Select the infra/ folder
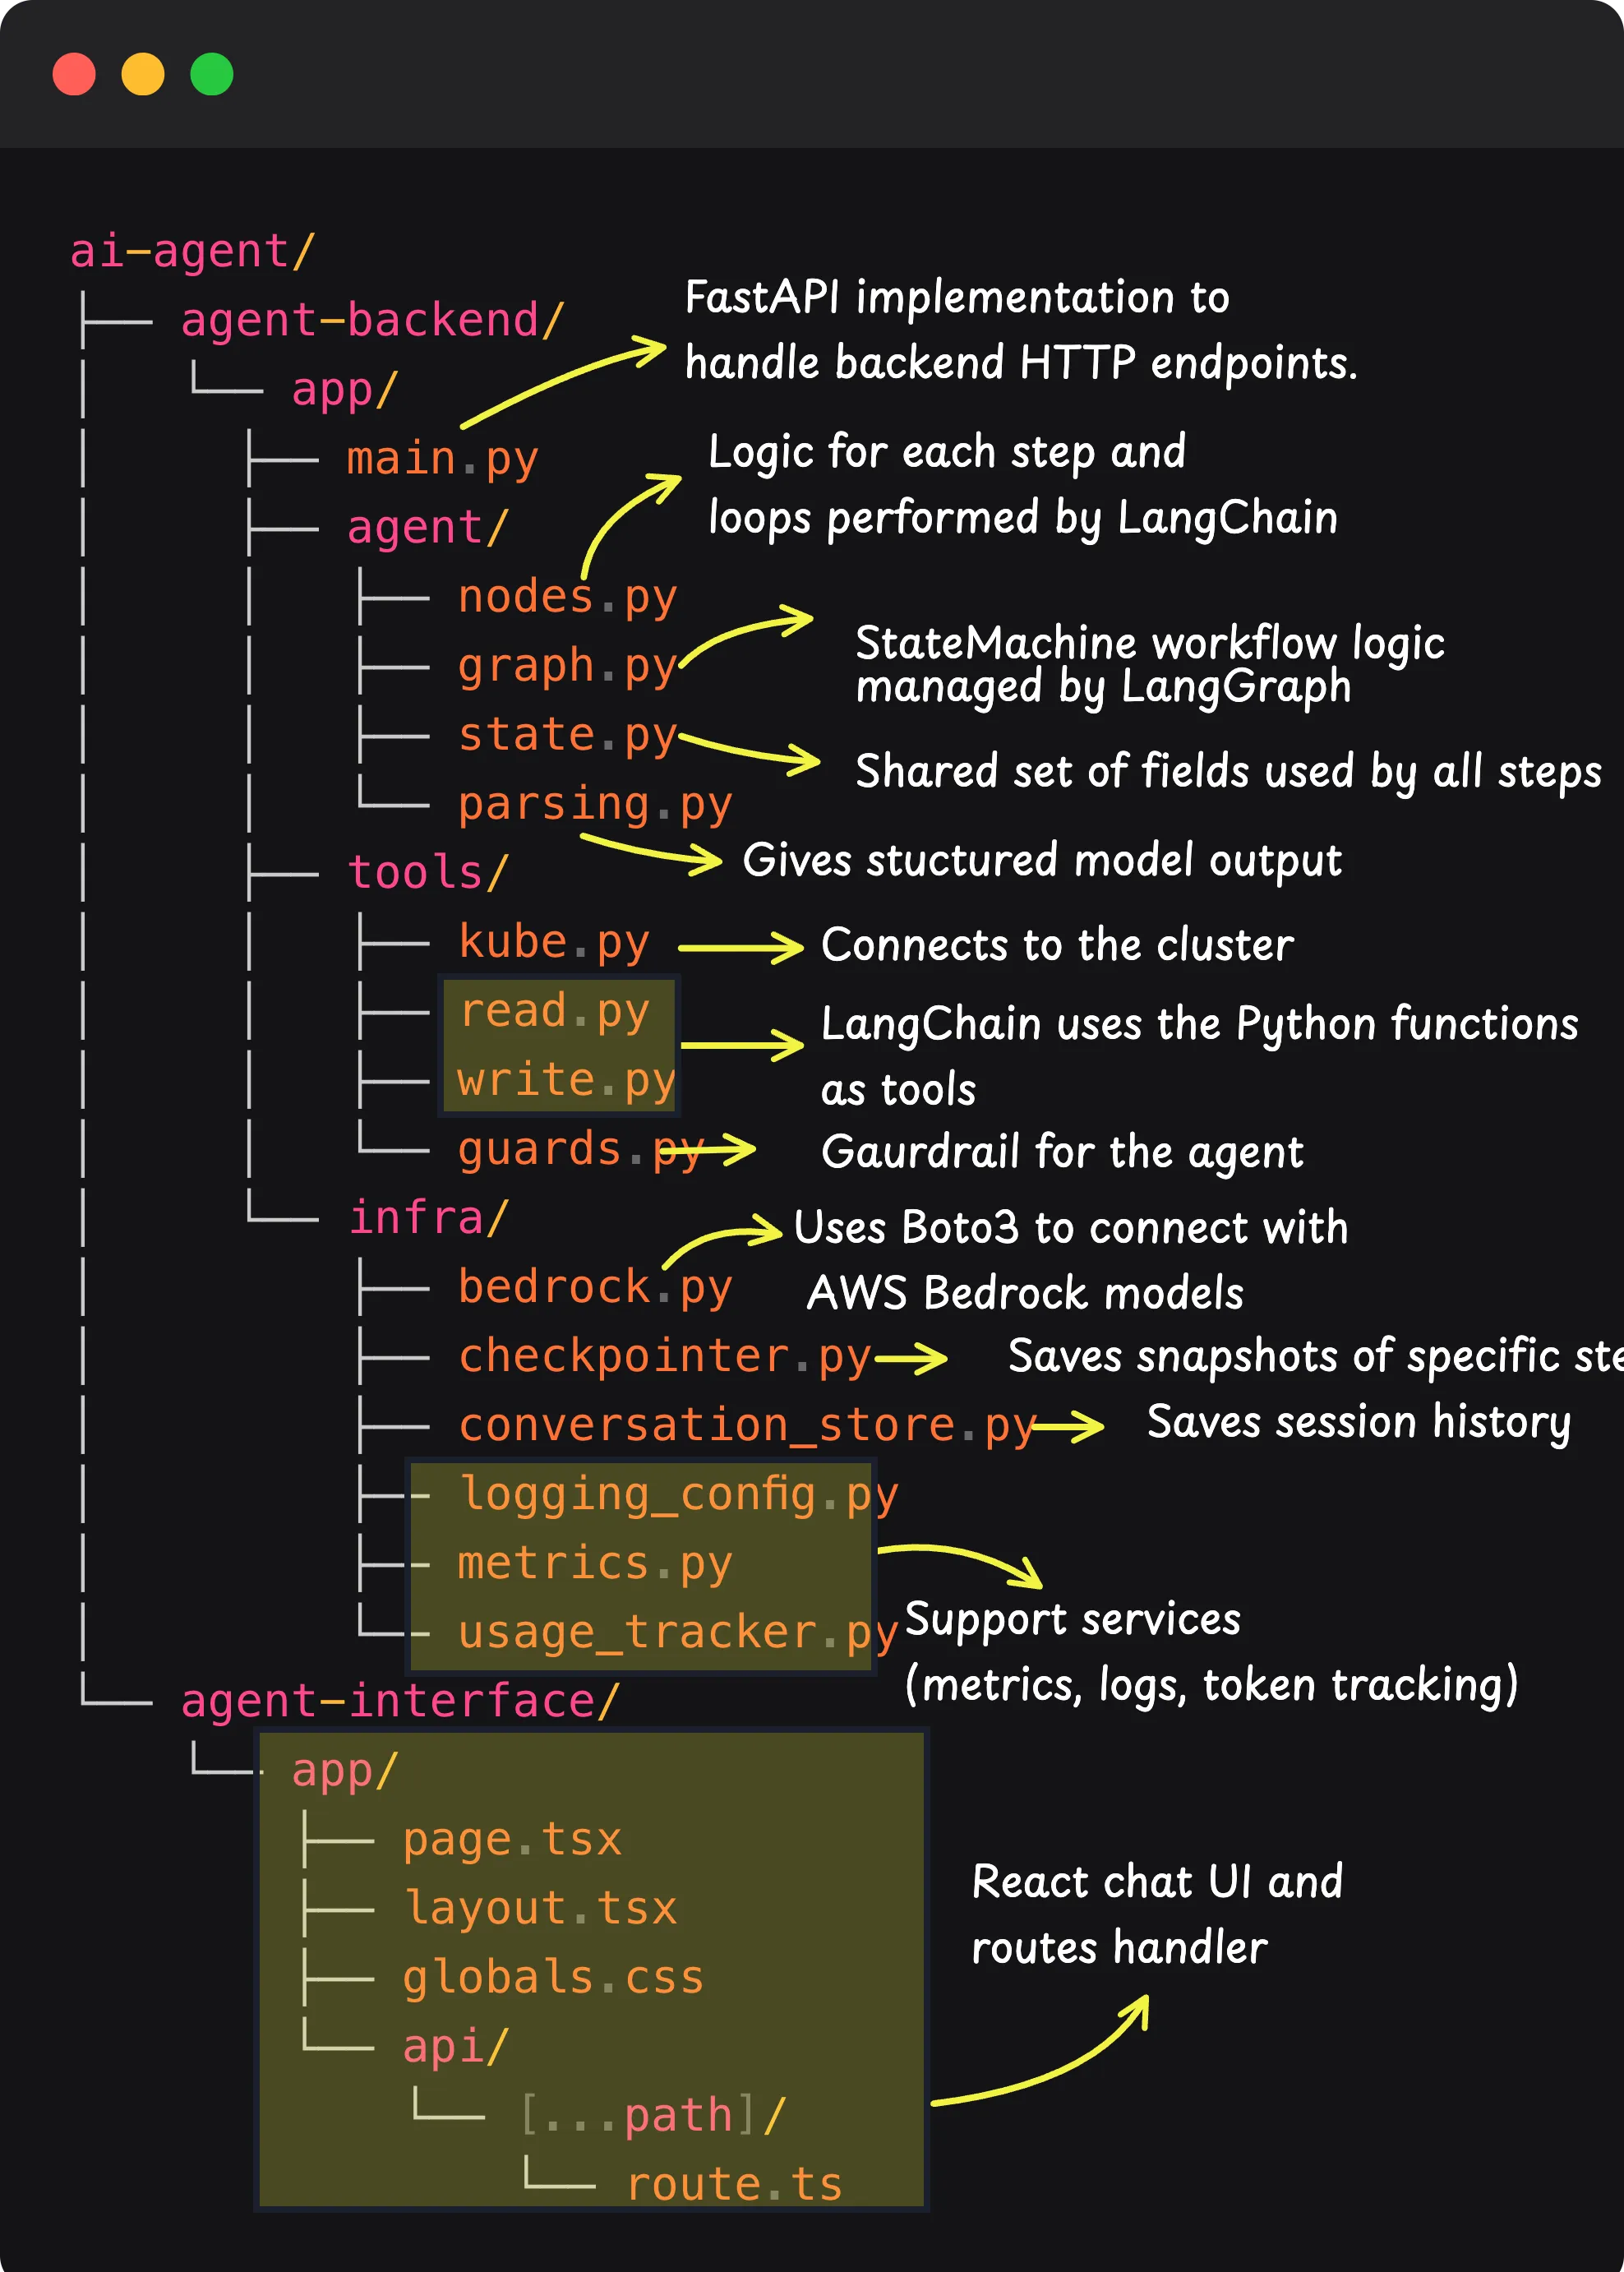This screenshot has height=2272, width=1624. click(x=428, y=1218)
